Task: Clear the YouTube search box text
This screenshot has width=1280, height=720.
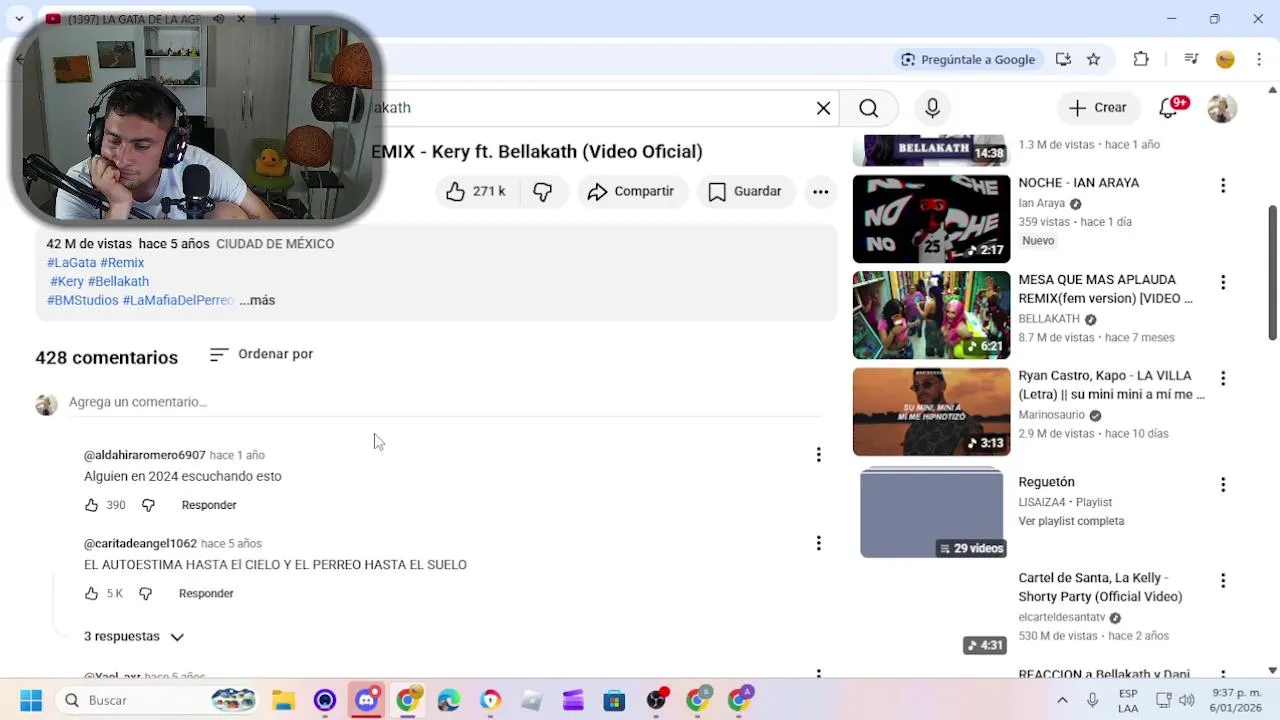Action: tap(823, 108)
